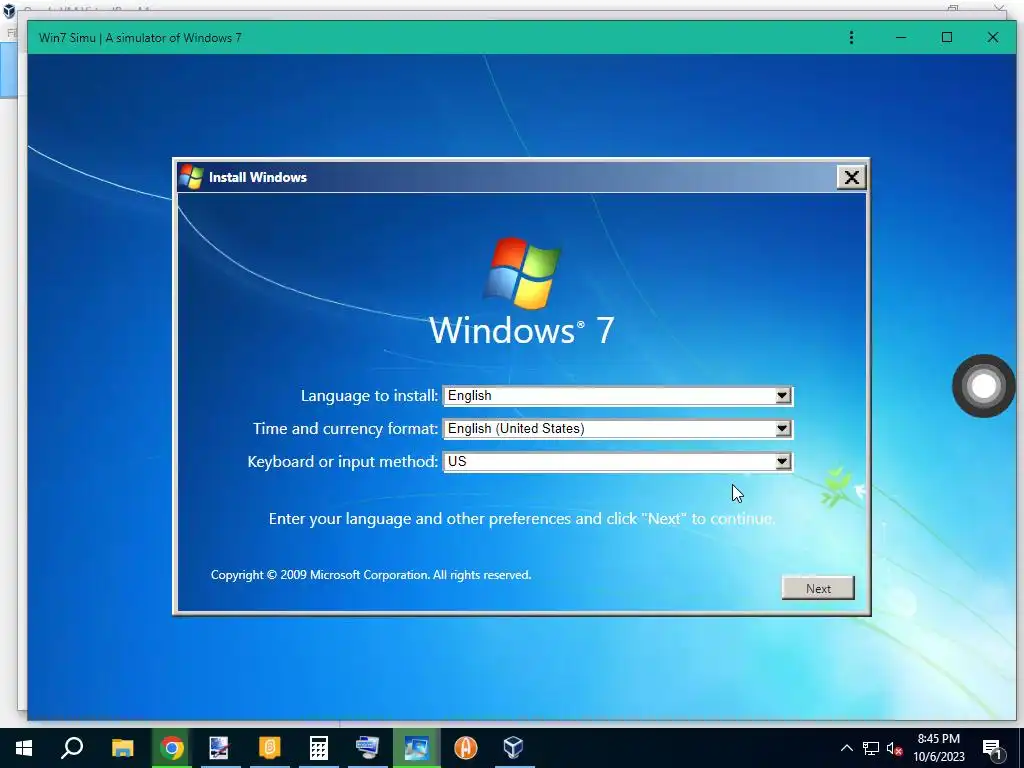Switch to Google Chrome in the taskbar
The height and width of the screenshot is (768, 1024).
coord(172,748)
